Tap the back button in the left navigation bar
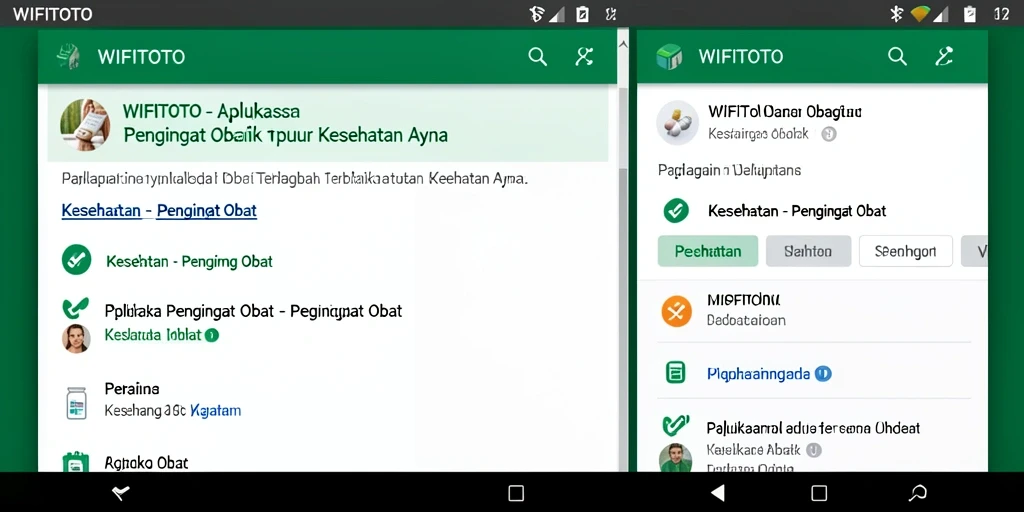Viewport: 1024px width, 512px height. click(120, 492)
